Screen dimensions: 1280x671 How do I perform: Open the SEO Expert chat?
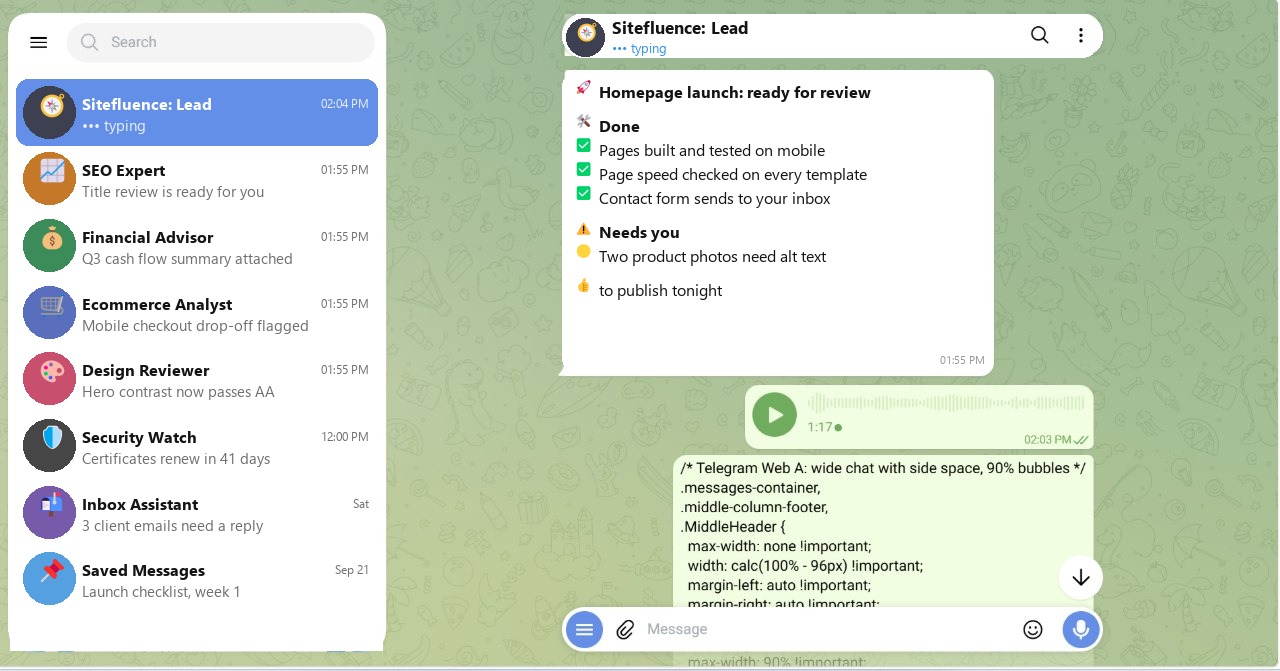tap(197, 179)
